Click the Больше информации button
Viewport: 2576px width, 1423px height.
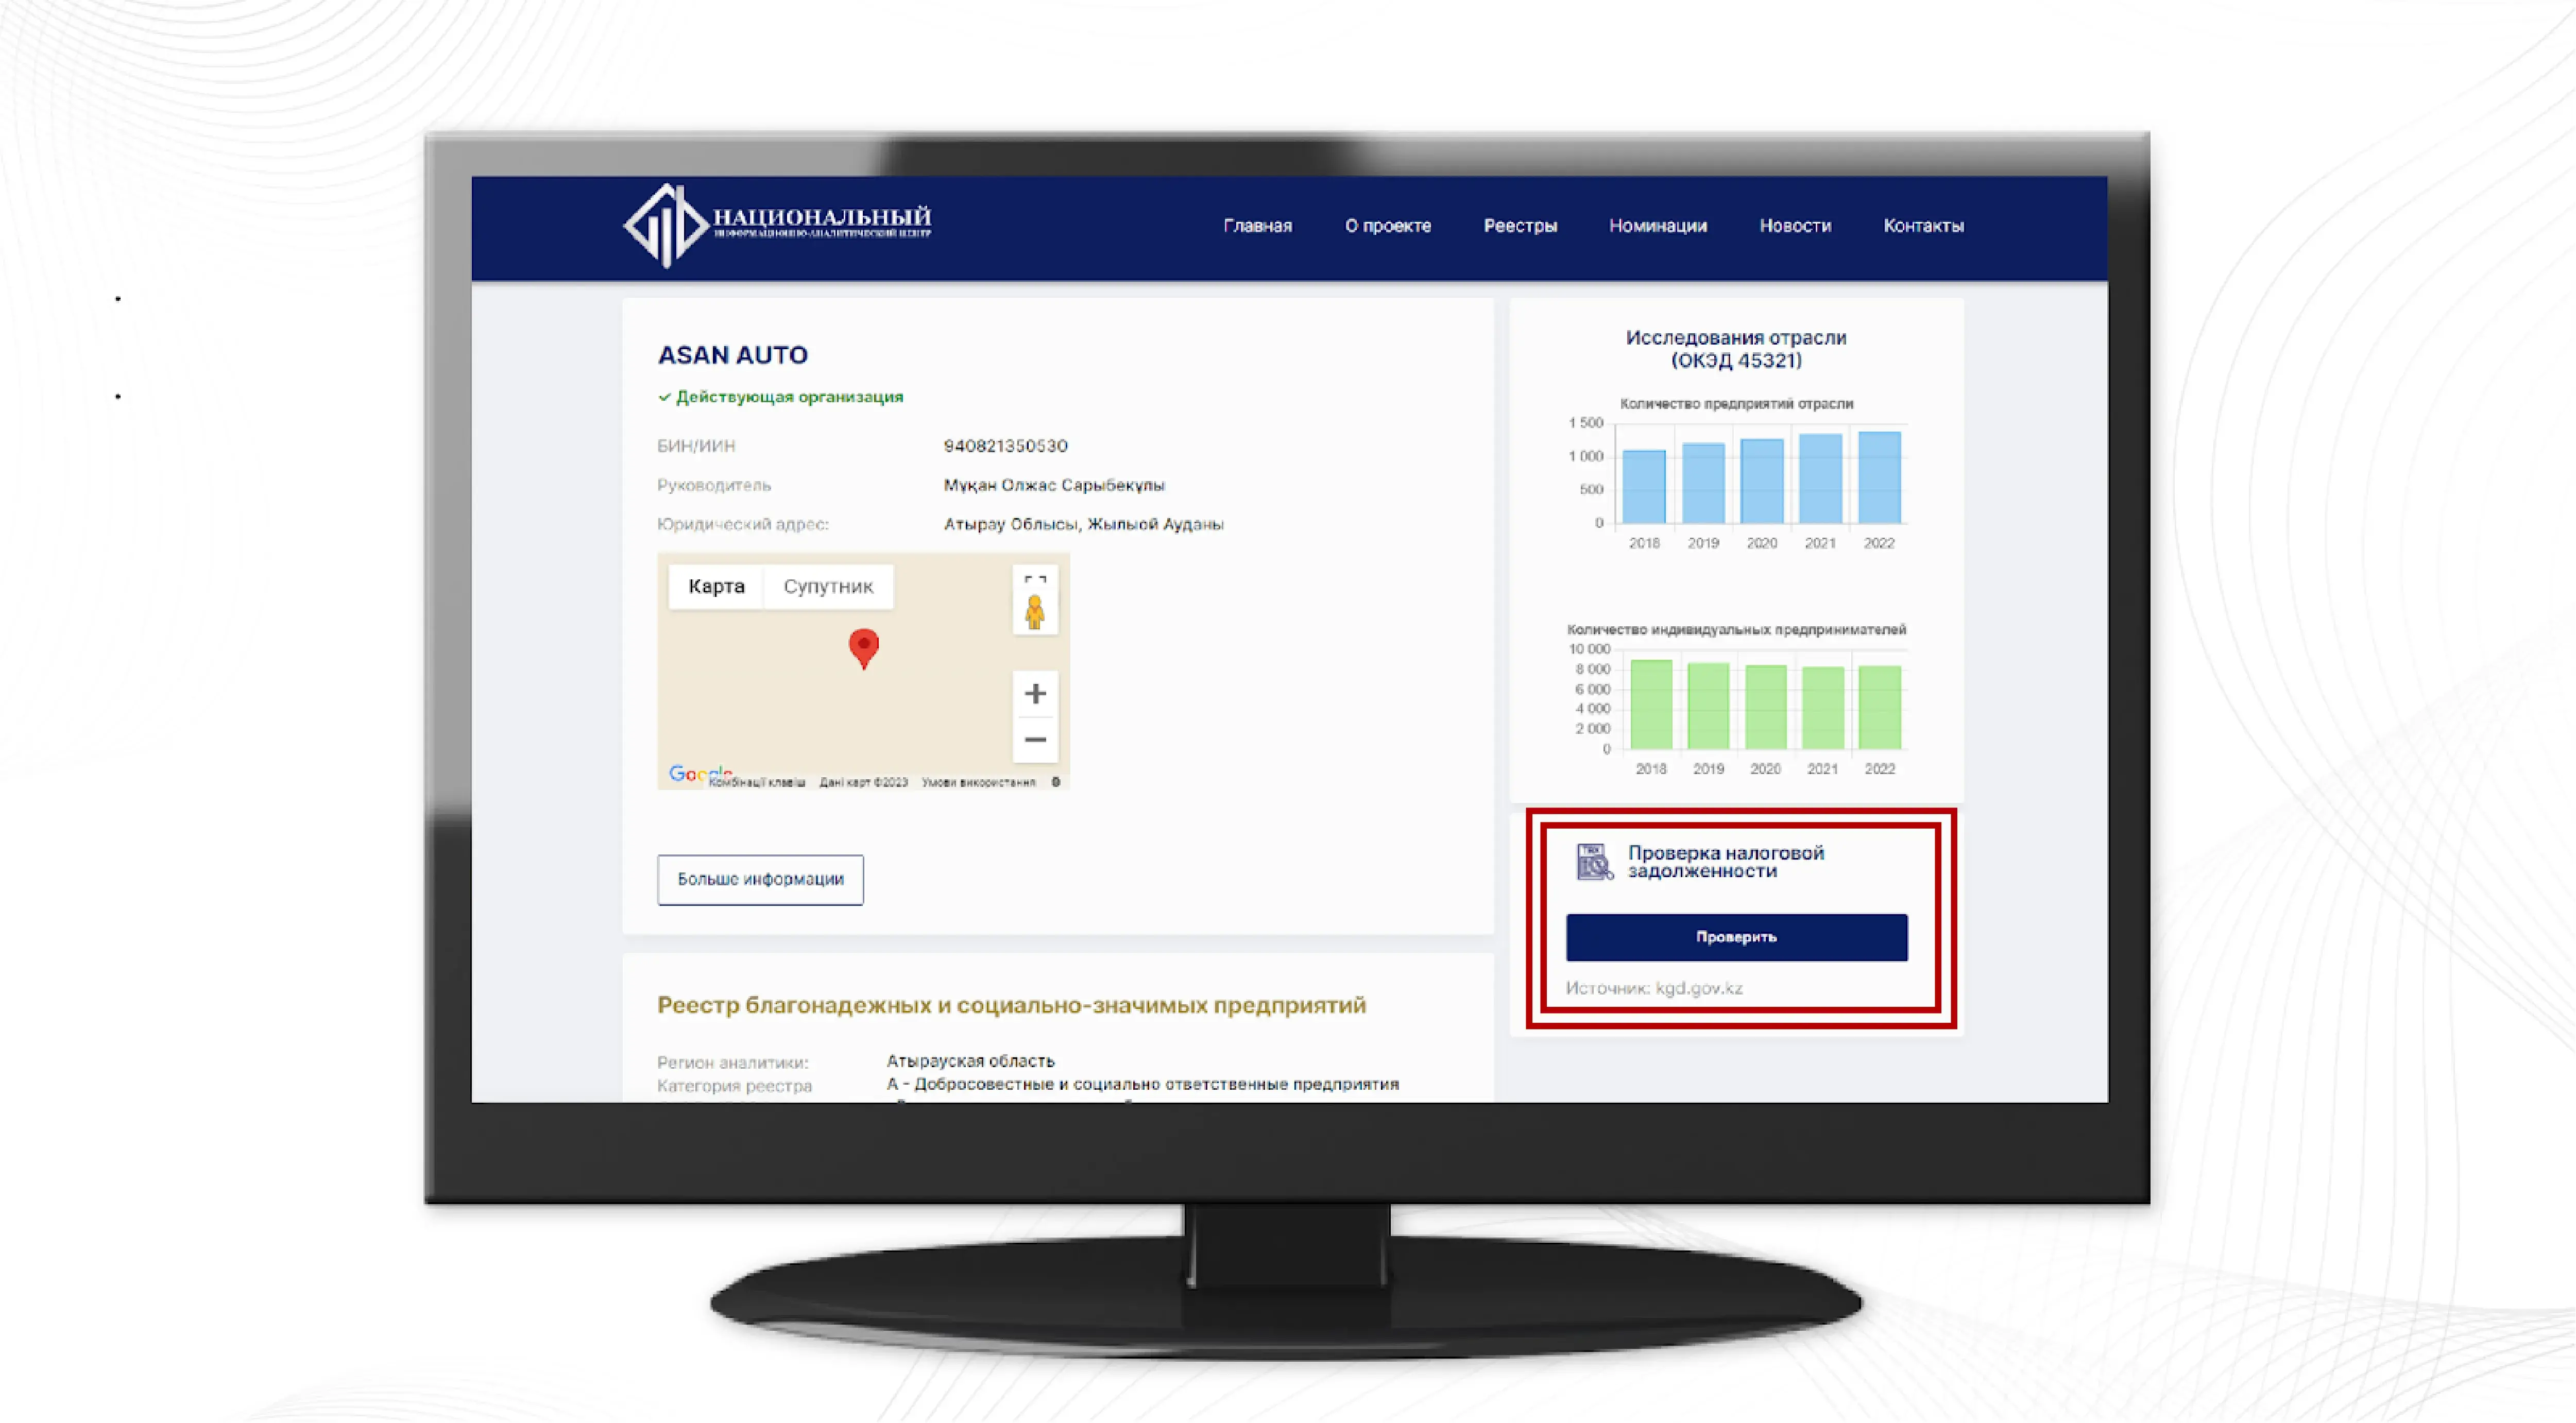[x=760, y=879]
